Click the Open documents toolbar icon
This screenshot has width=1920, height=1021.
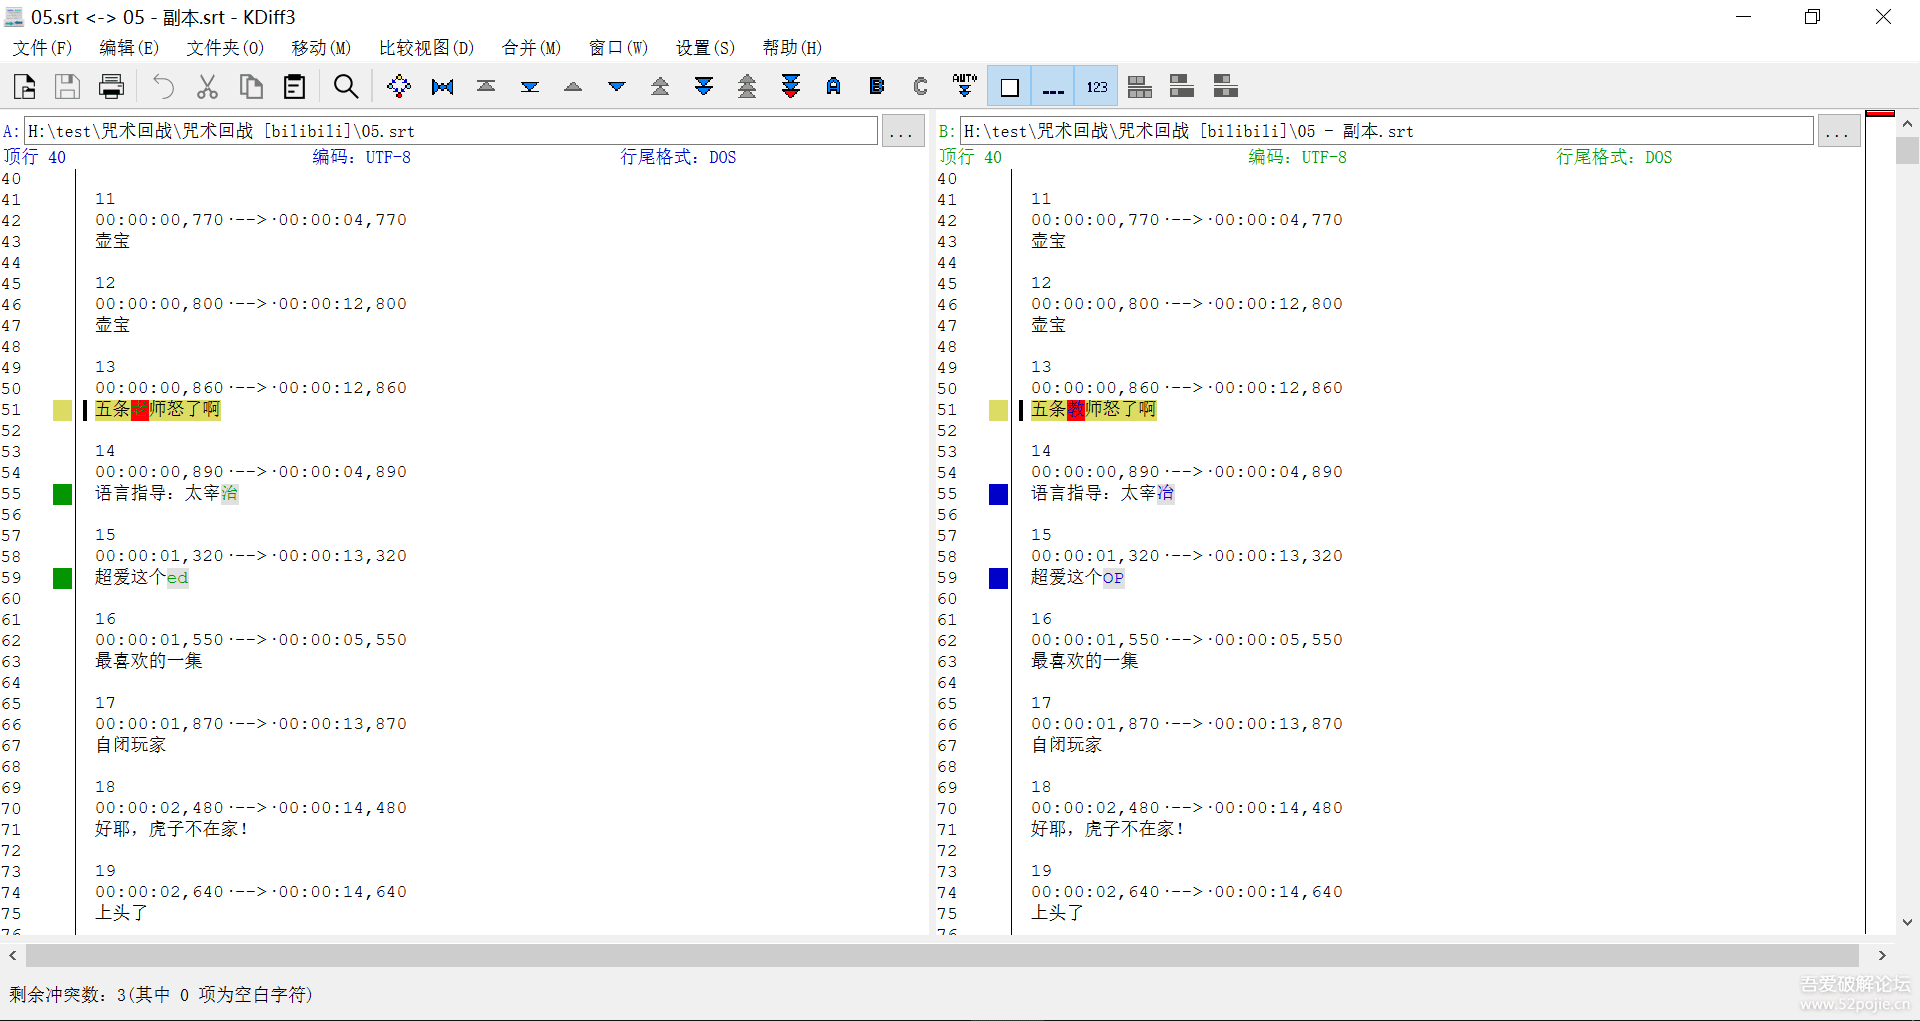click(25, 87)
